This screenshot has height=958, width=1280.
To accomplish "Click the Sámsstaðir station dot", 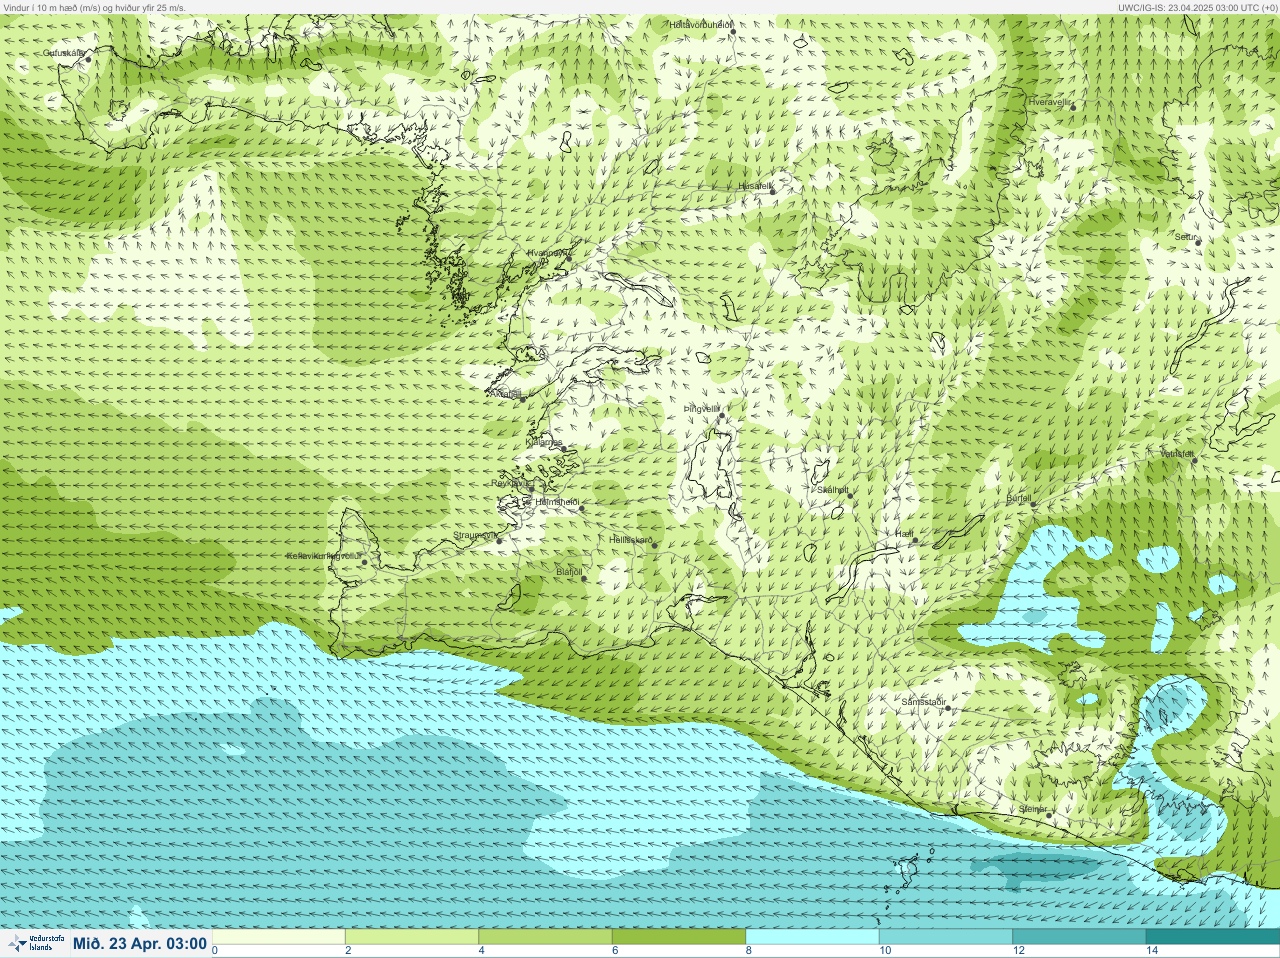I will [947, 708].
